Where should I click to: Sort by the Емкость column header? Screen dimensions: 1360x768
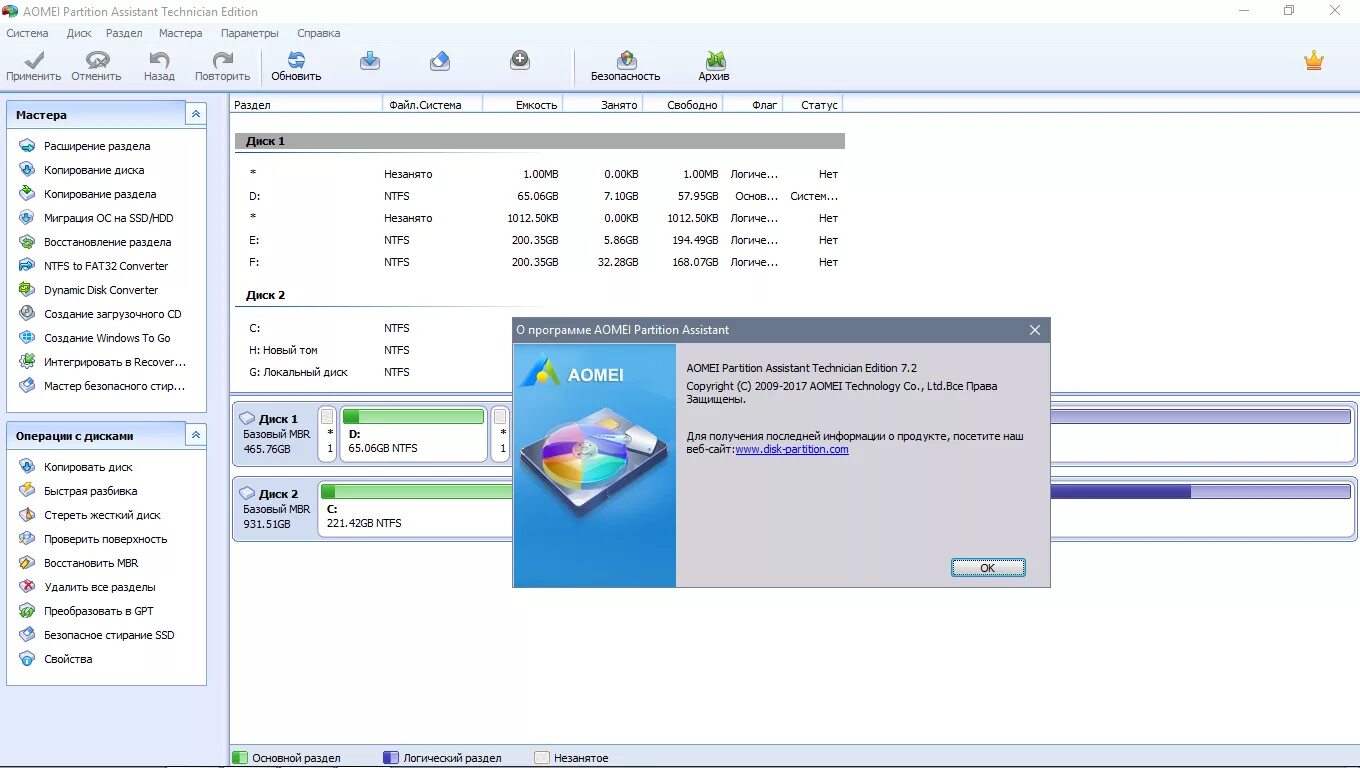click(522, 104)
